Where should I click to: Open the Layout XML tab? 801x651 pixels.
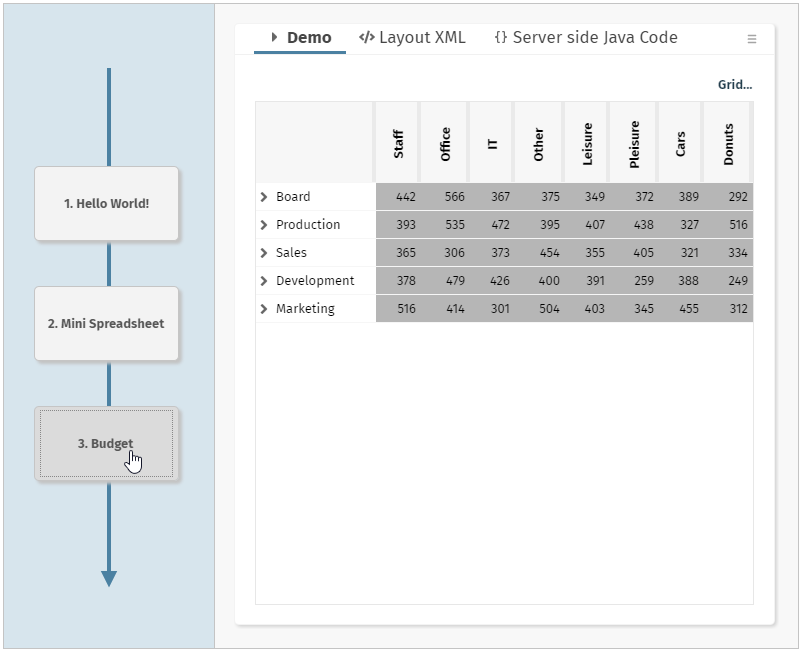pos(412,38)
